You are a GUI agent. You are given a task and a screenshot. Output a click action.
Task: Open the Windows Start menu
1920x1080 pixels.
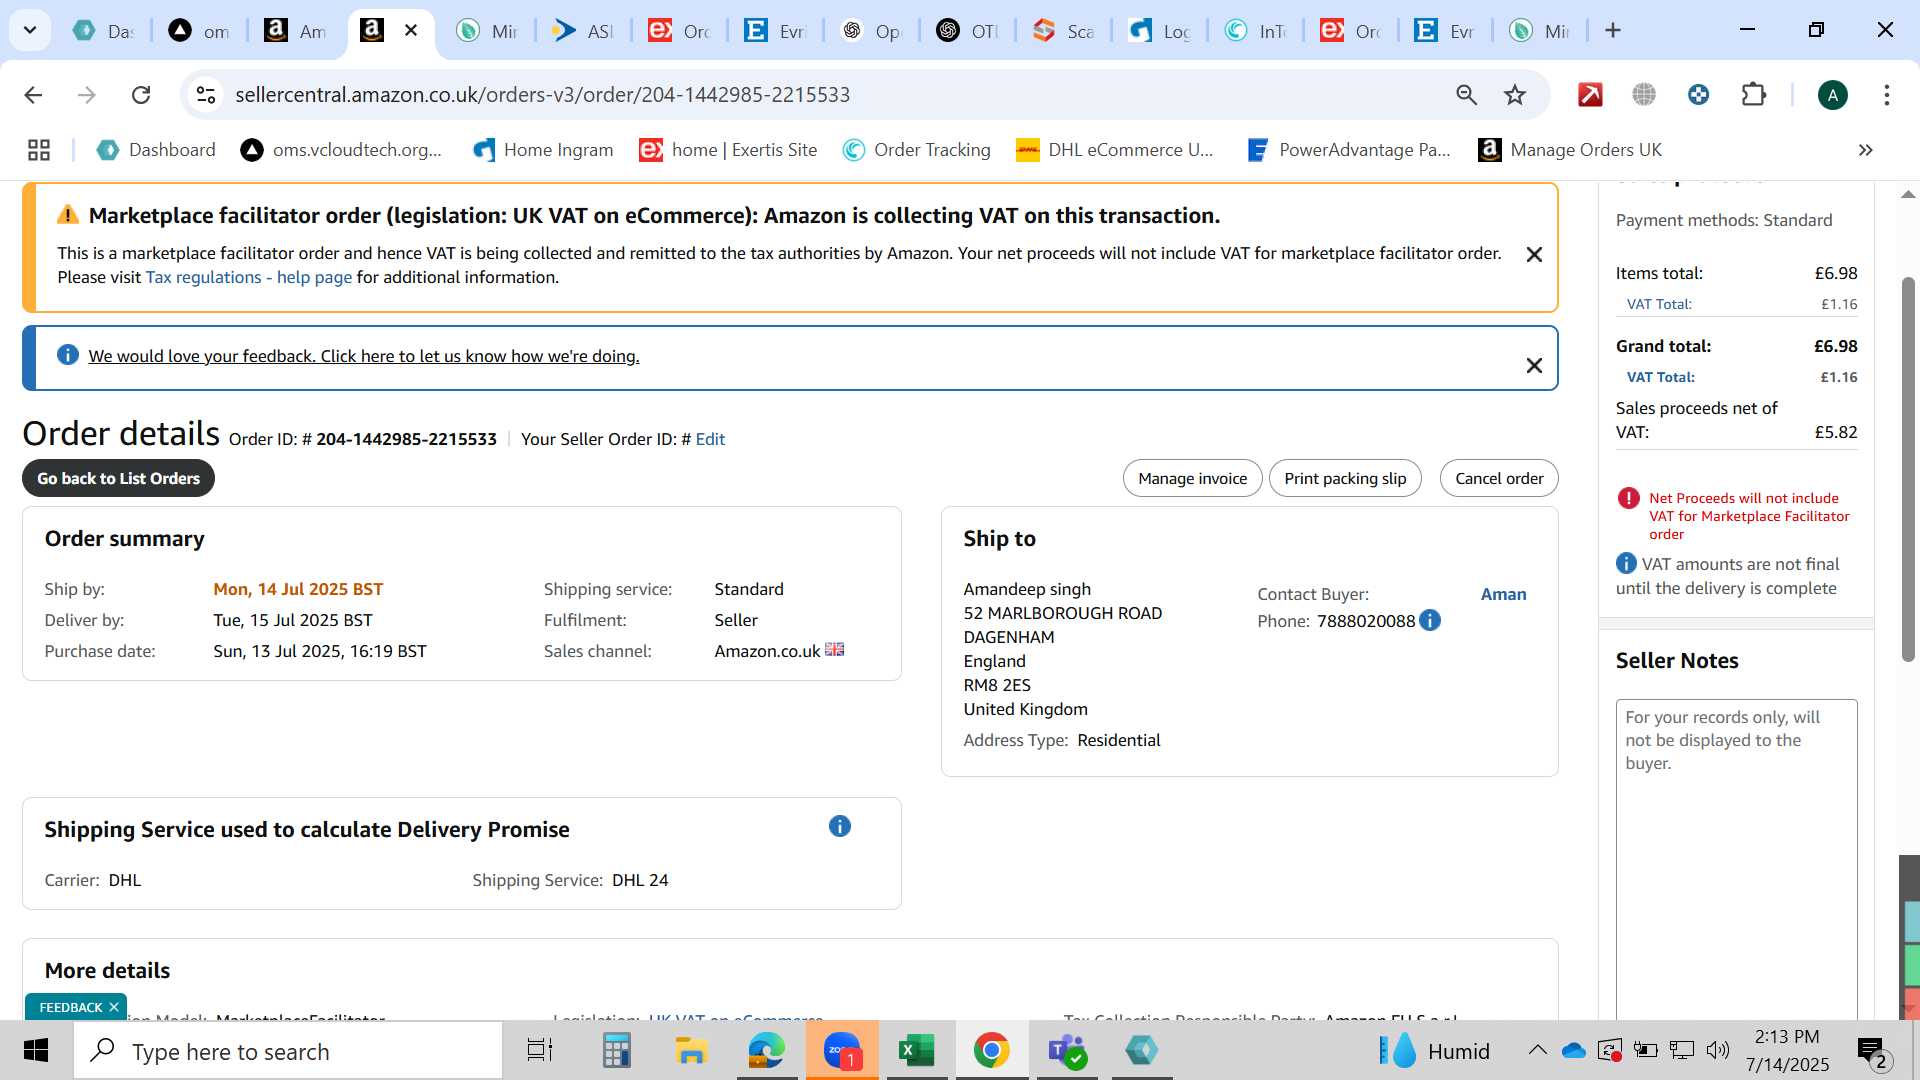coord(36,1051)
